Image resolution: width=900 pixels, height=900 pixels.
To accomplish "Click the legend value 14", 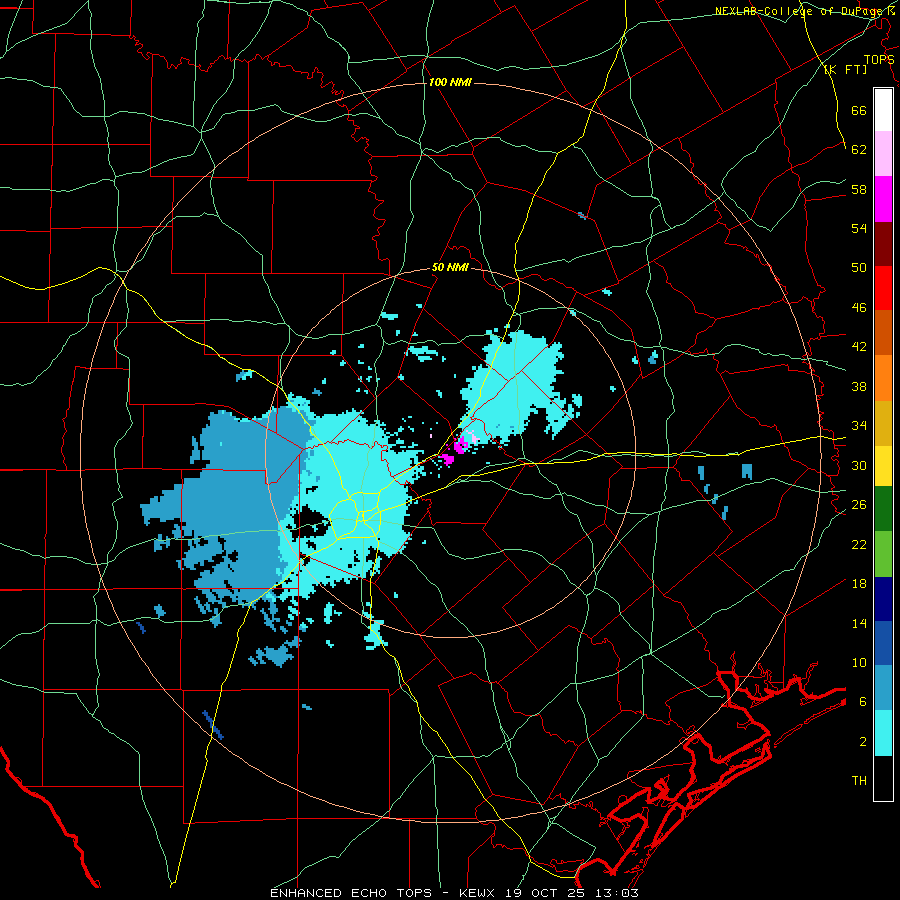I will click(859, 623).
